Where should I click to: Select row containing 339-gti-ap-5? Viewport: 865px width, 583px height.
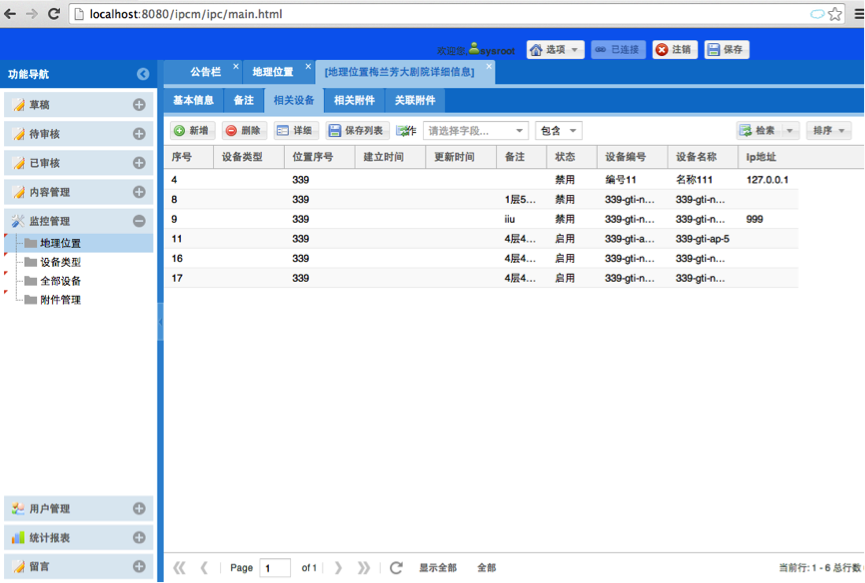click(x=481, y=239)
